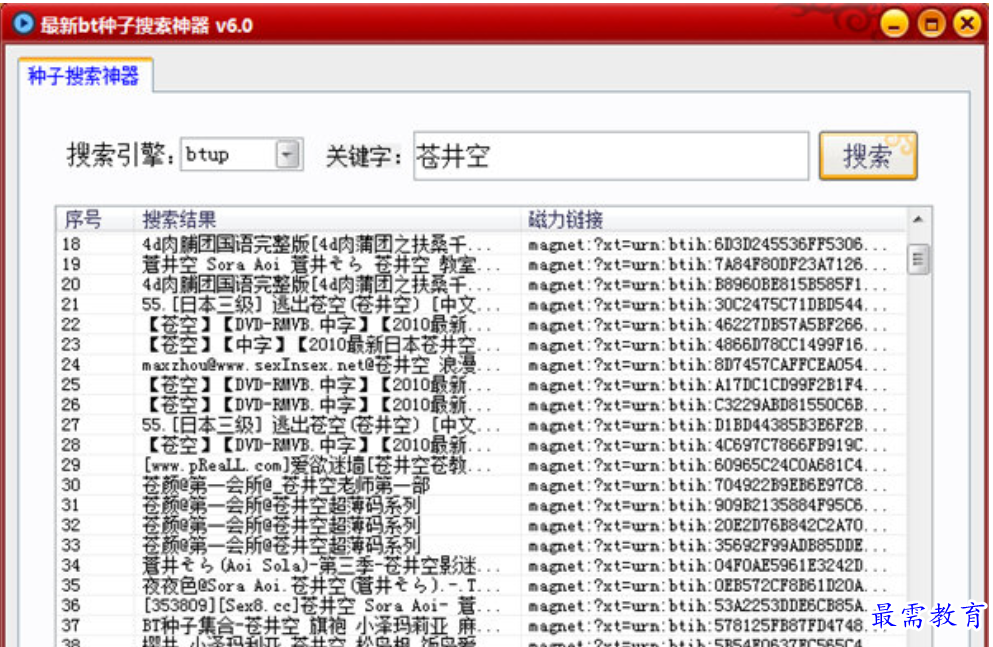Sort by the 序号 column header
This screenshot has height=647, width=993.
point(94,220)
